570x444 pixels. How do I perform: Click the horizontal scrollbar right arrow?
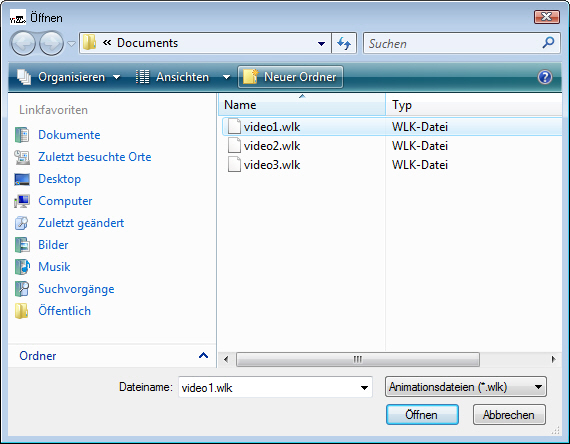(x=553, y=359)
